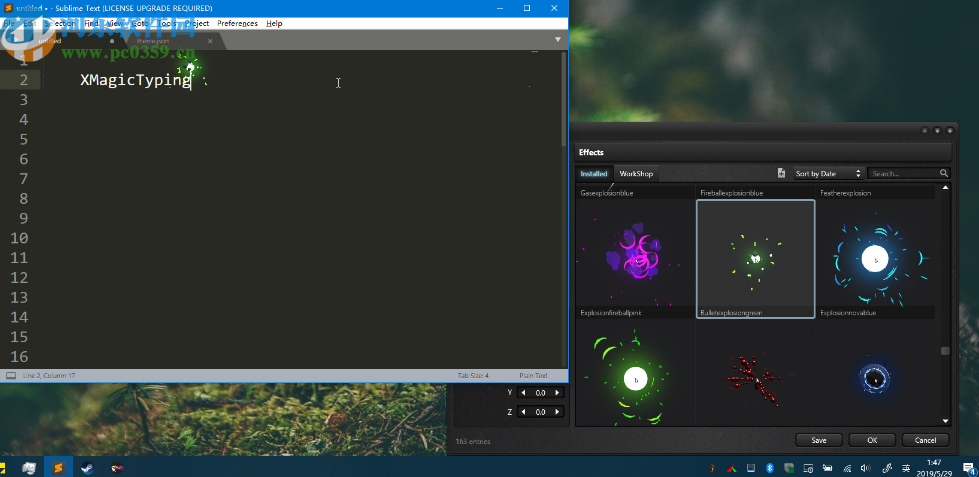
Task: Click the Effects panel title
Action: tap(591, 152)
